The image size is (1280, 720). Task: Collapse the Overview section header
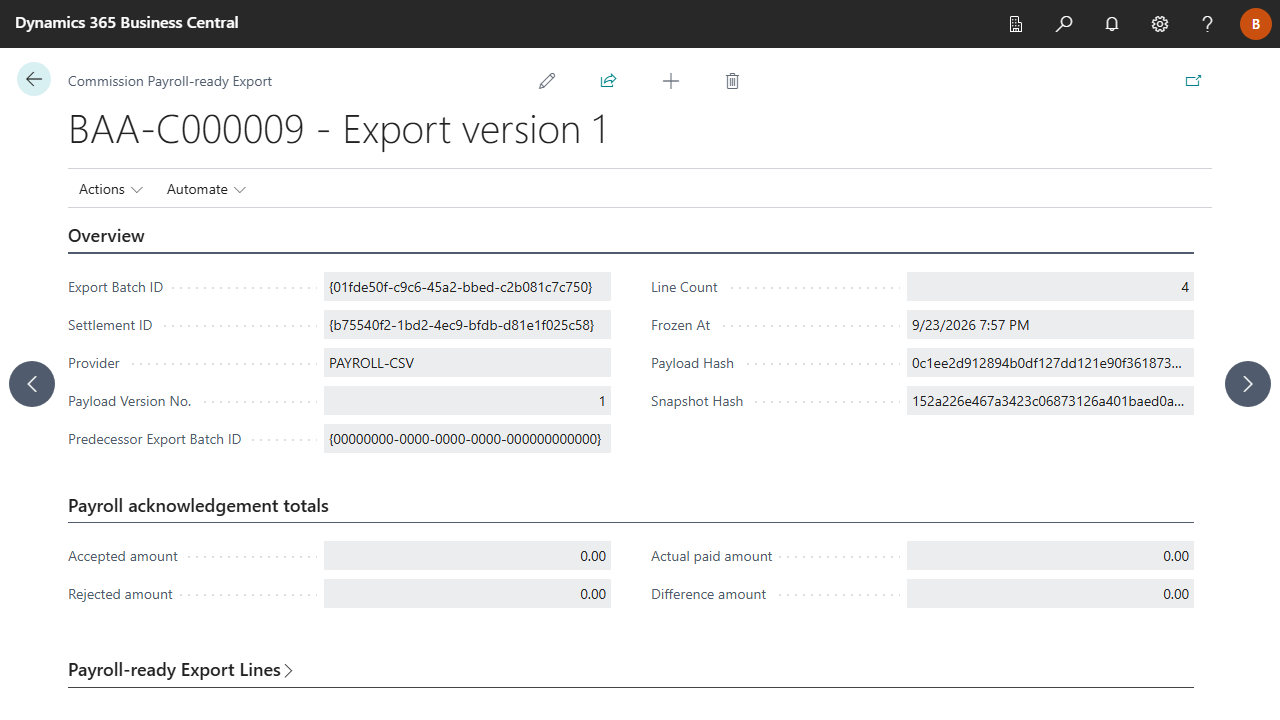(x=106, y=236)
